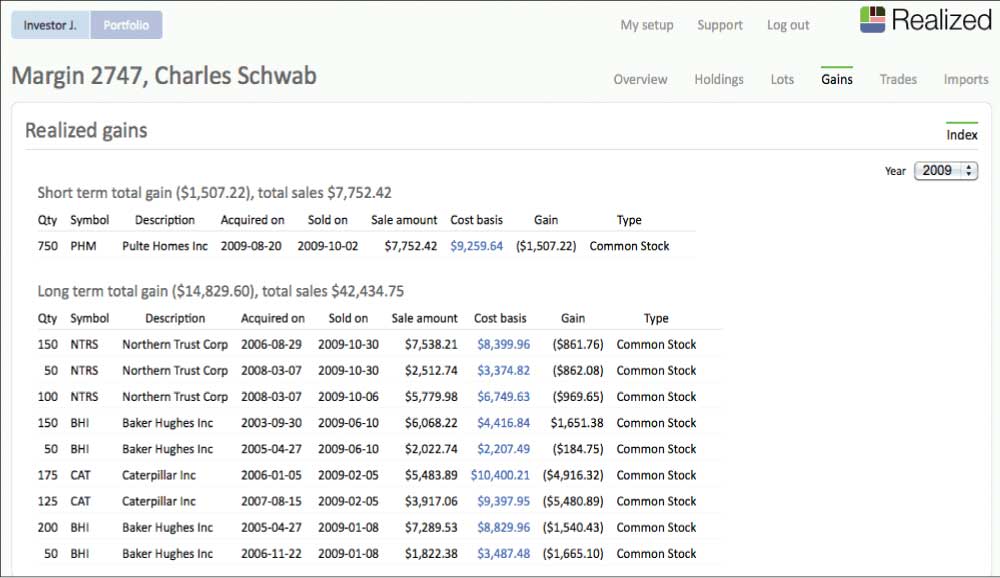This screenshot has width=1000, height=578.
Task: Click the Margin 2747, Charles Schwab heading
Action: tap(164, 76)
